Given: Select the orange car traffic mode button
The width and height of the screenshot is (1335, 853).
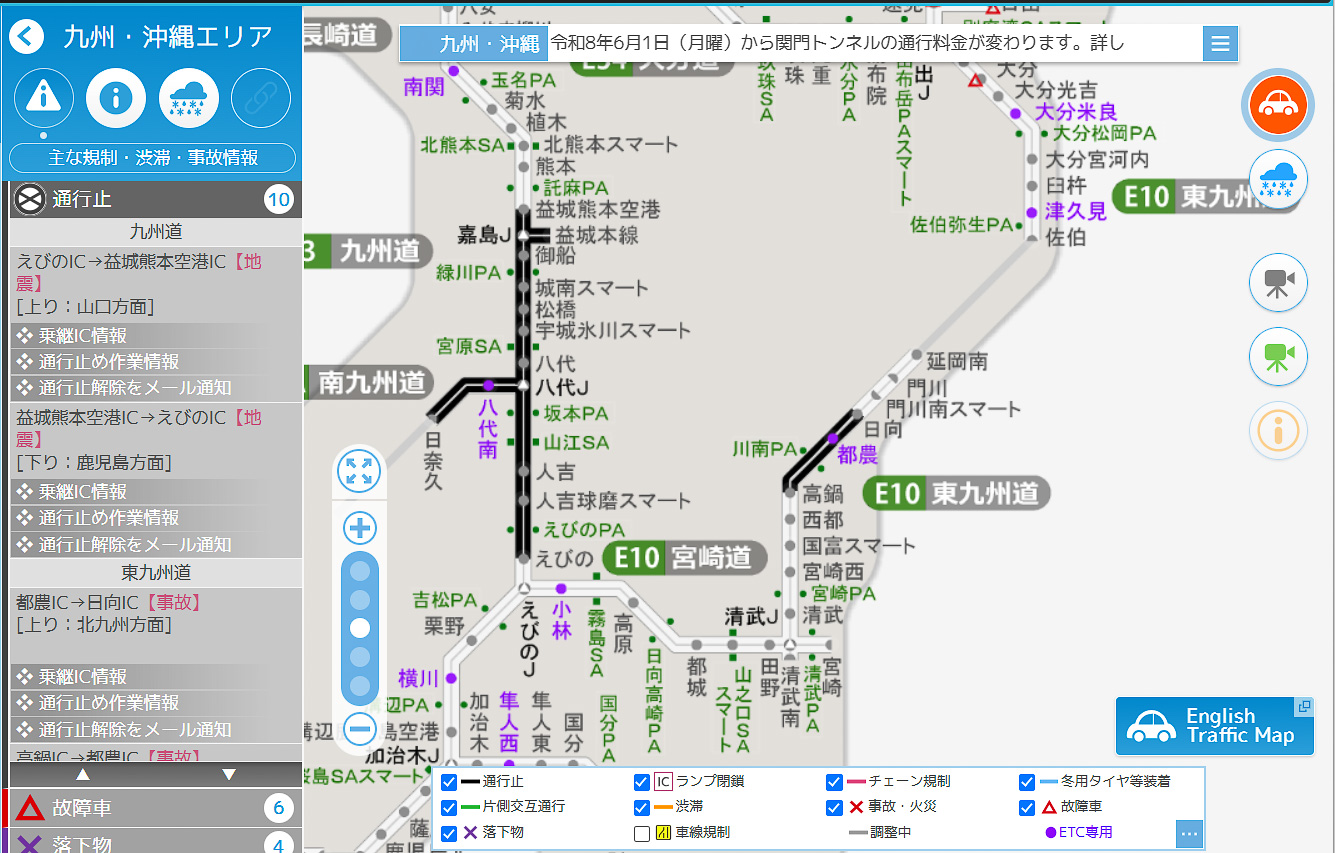Looking at the screenshot, I should click(1278, 104).
